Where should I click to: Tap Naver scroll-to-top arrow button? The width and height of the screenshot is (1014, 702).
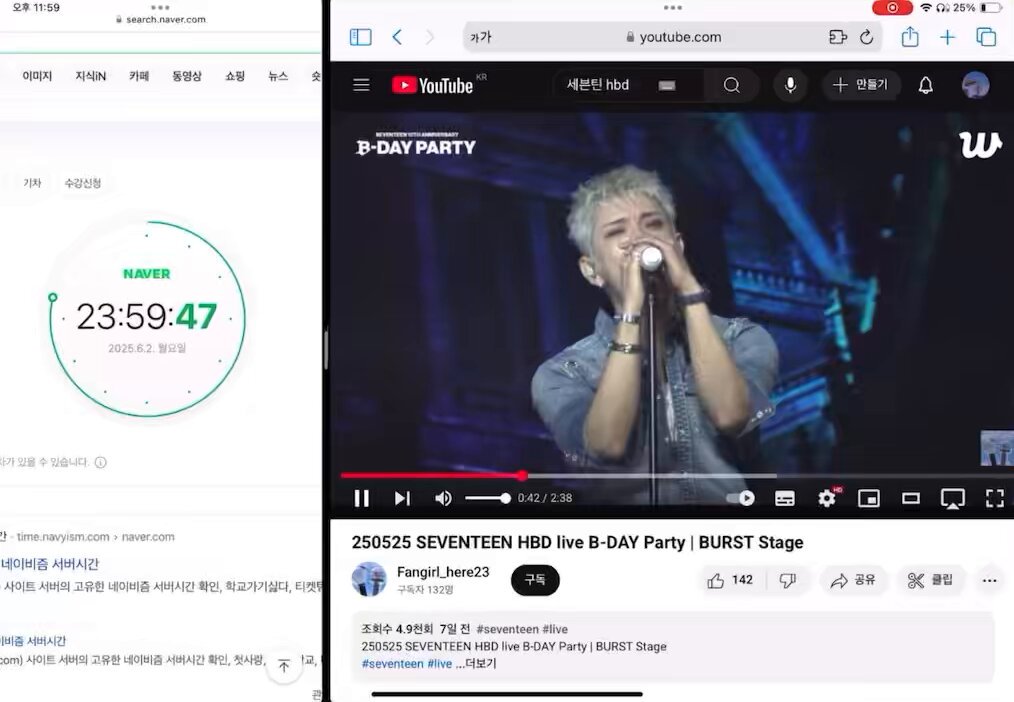click(x=284, y=665)
